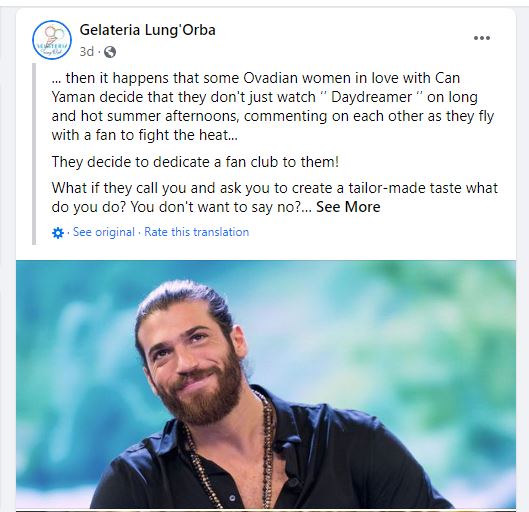This screenshot has width=529, height=512.
Task: Open translation settings gear icon
Action: [58, 233]
